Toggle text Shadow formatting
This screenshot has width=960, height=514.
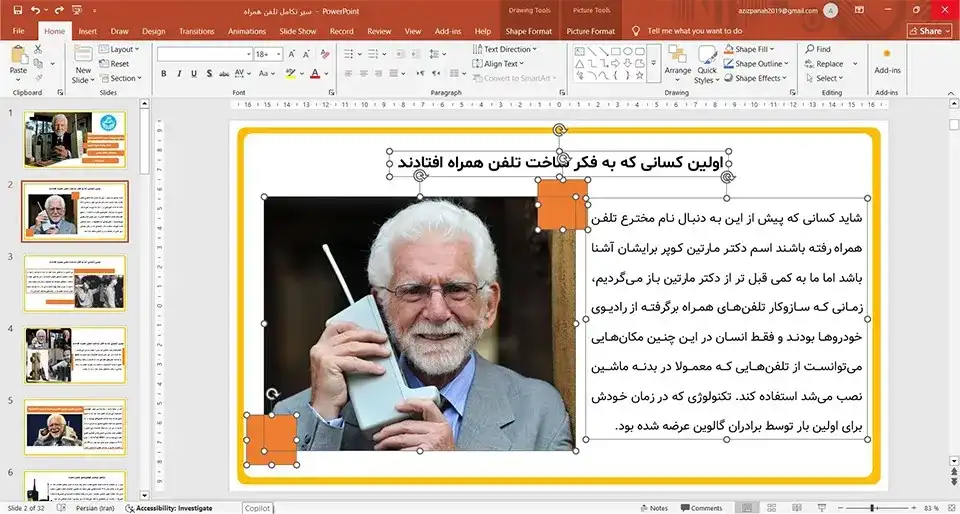pos(209,73)
